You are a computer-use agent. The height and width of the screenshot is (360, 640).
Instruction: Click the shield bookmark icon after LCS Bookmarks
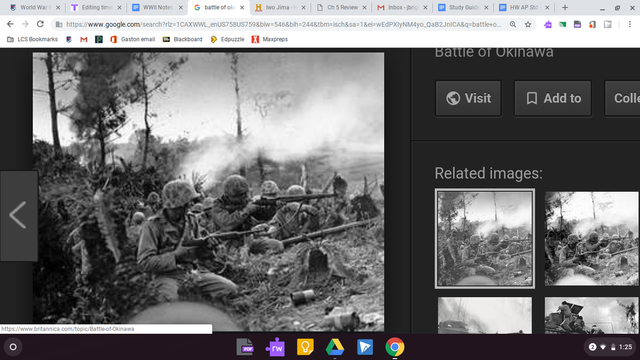click(69, 39)
